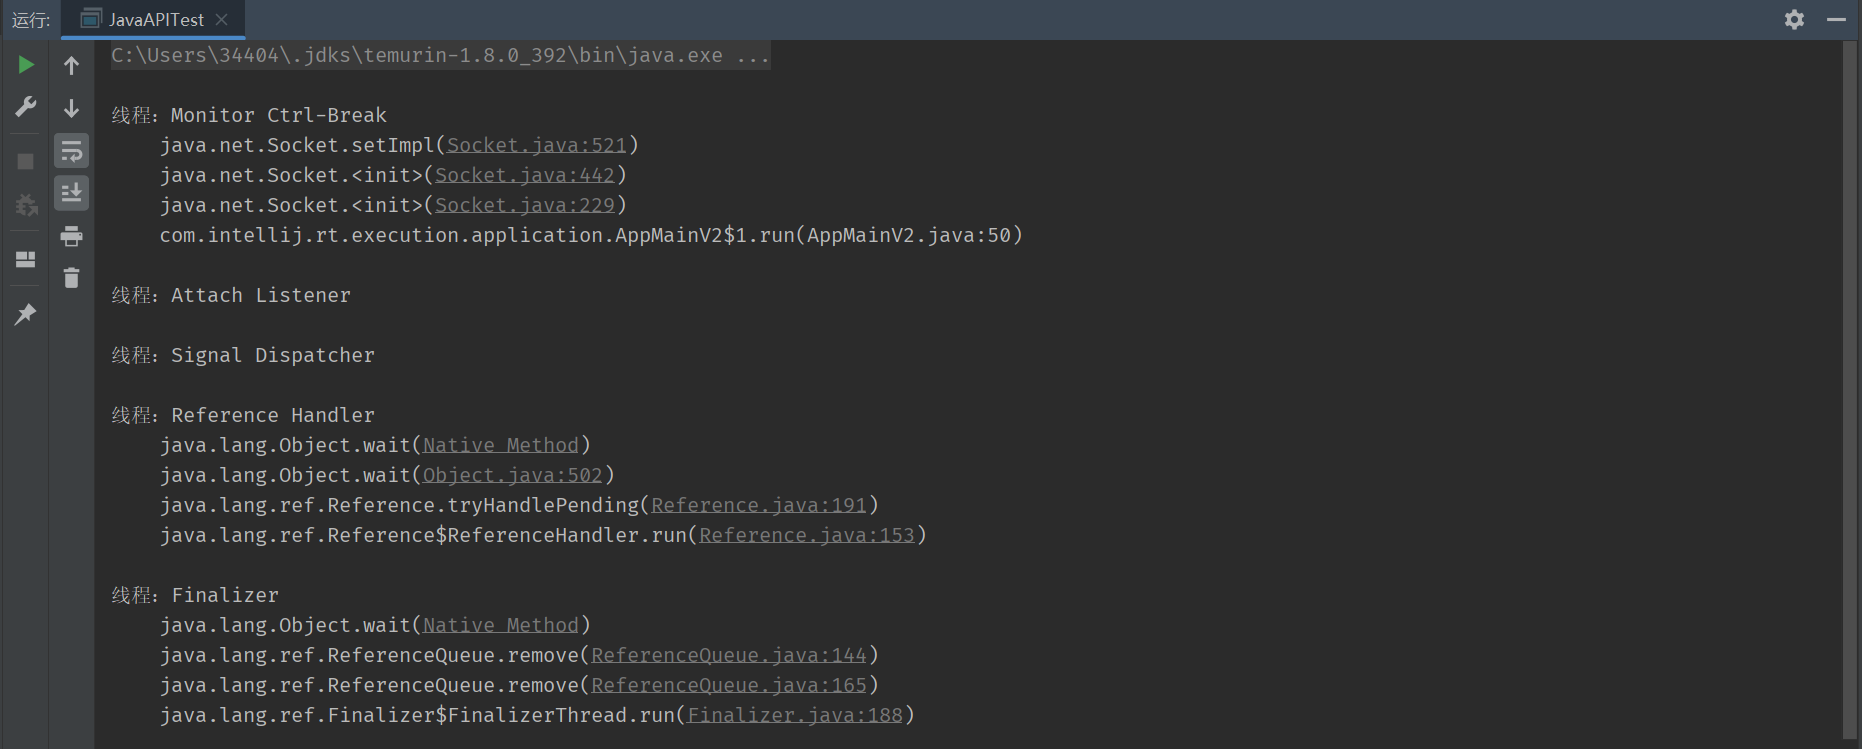
Task: Click the attach debugger bug icon
Action: coord(26,205)
